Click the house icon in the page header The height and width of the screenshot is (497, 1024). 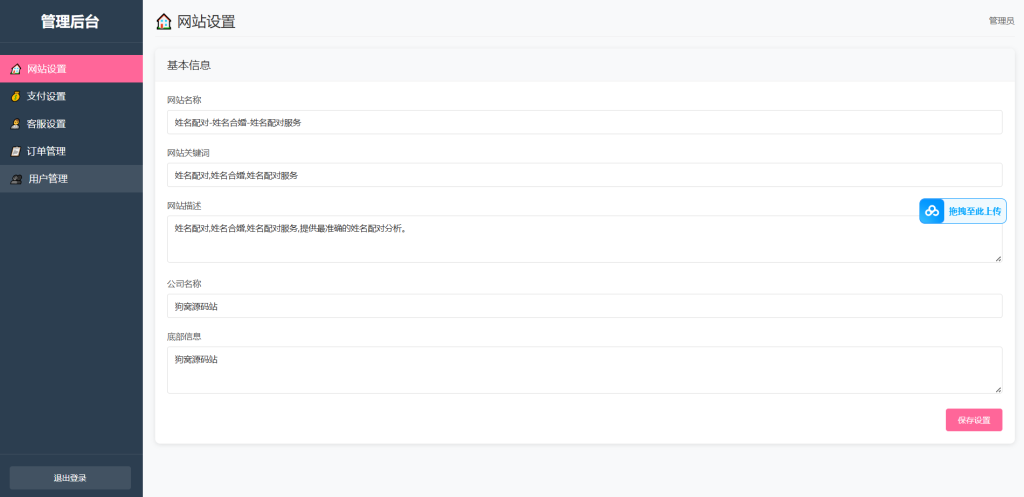click(164, 21)
